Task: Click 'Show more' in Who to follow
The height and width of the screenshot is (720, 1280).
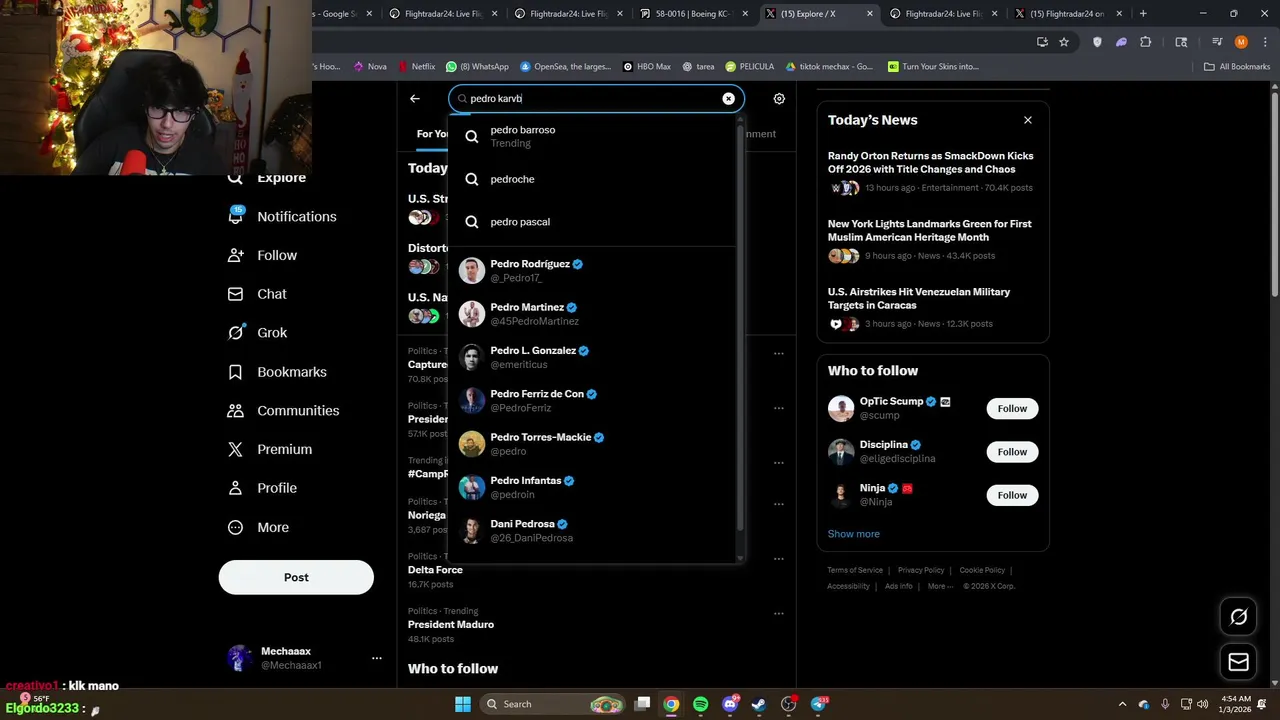Action: click(x=854, y=534)
